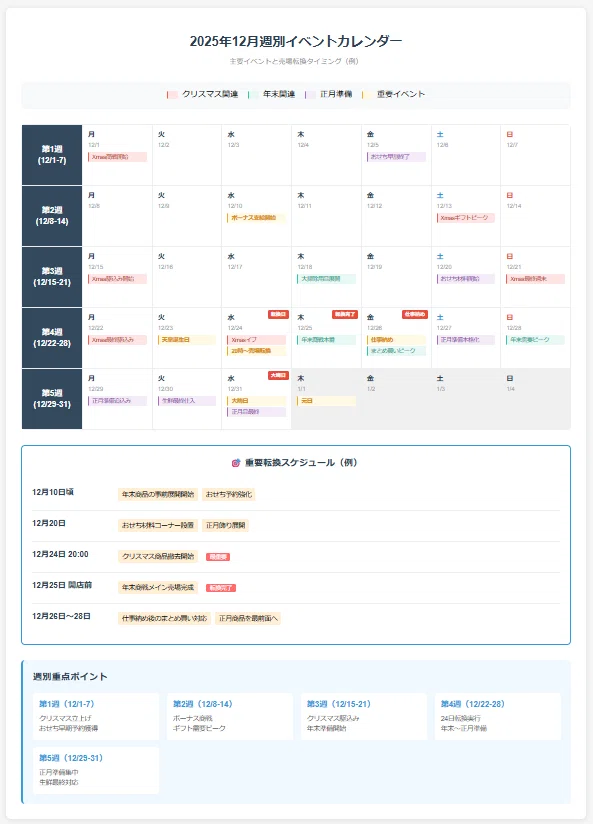Click the purple おせち event on 12/5

396,157
